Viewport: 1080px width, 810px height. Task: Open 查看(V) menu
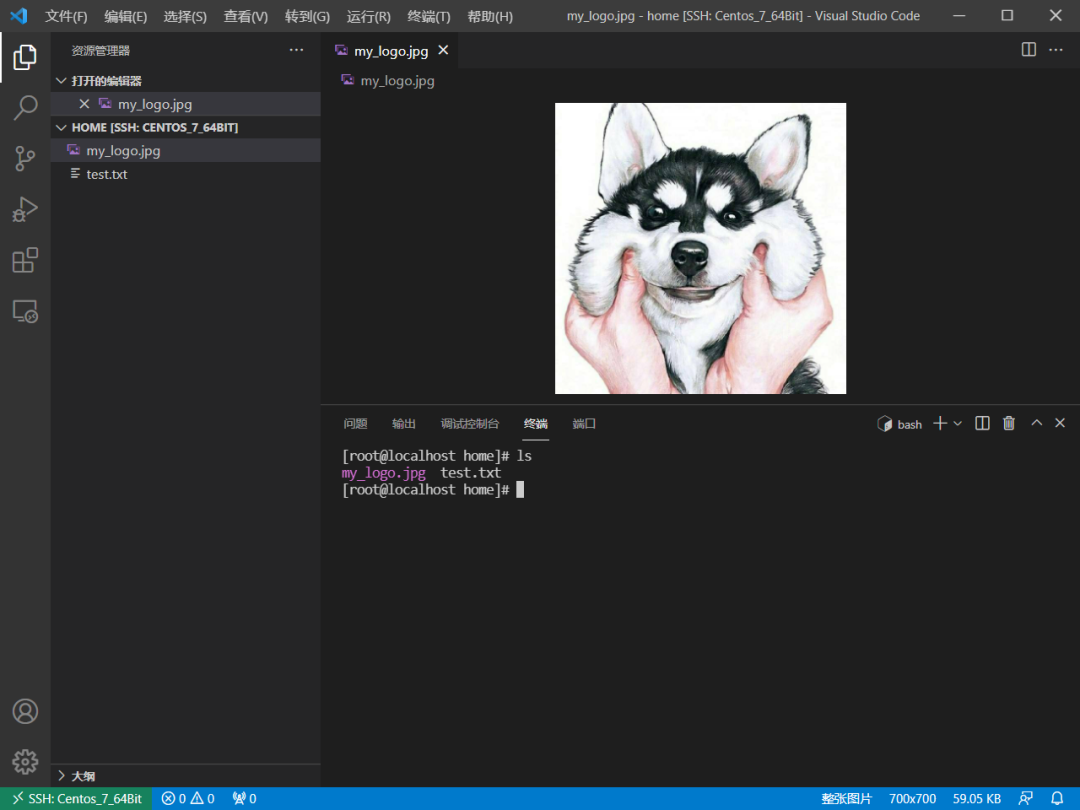(x=245, y=16)
